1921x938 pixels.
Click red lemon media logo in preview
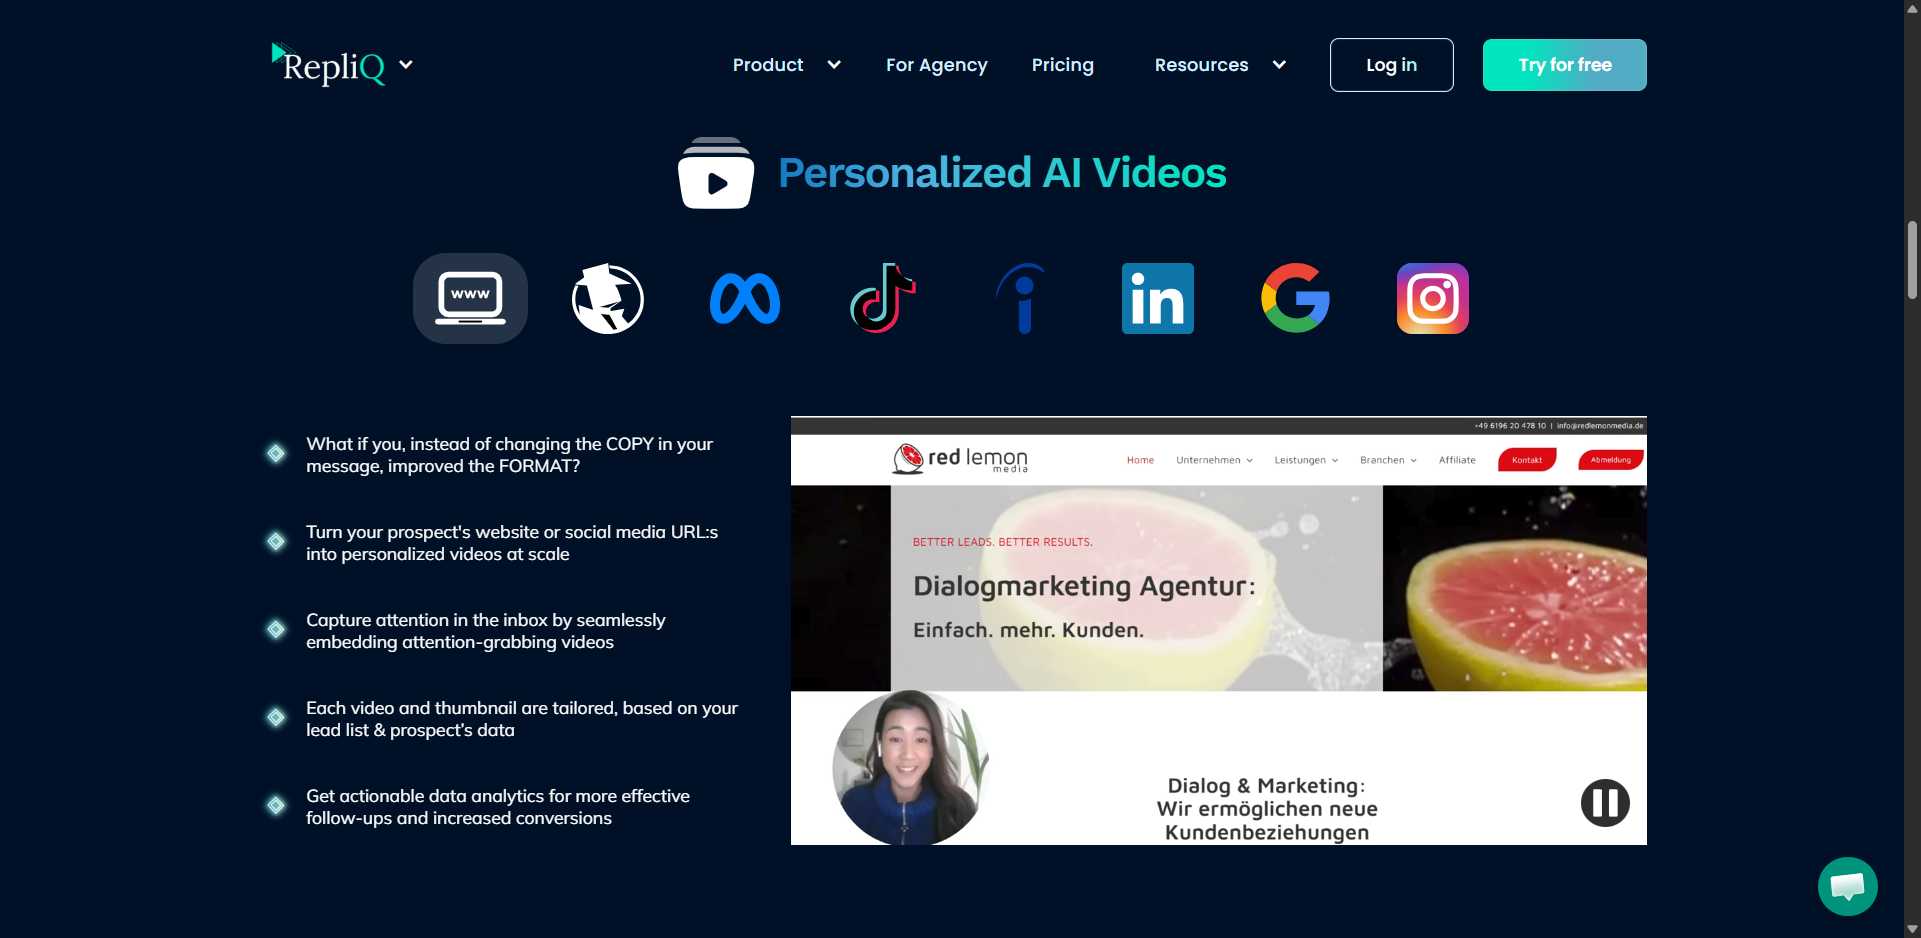point(960,459)
